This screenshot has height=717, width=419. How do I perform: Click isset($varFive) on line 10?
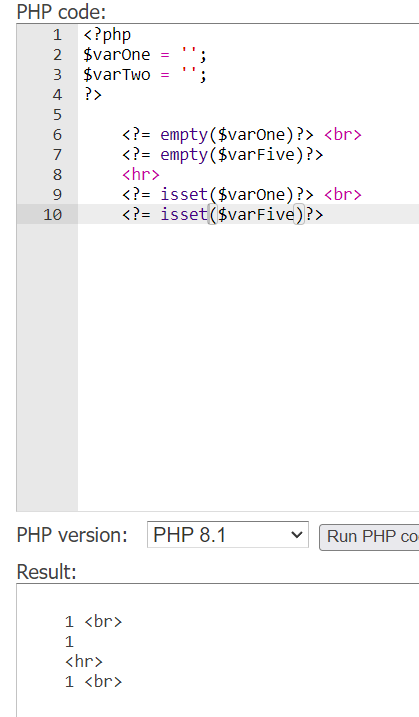point(231,214)
